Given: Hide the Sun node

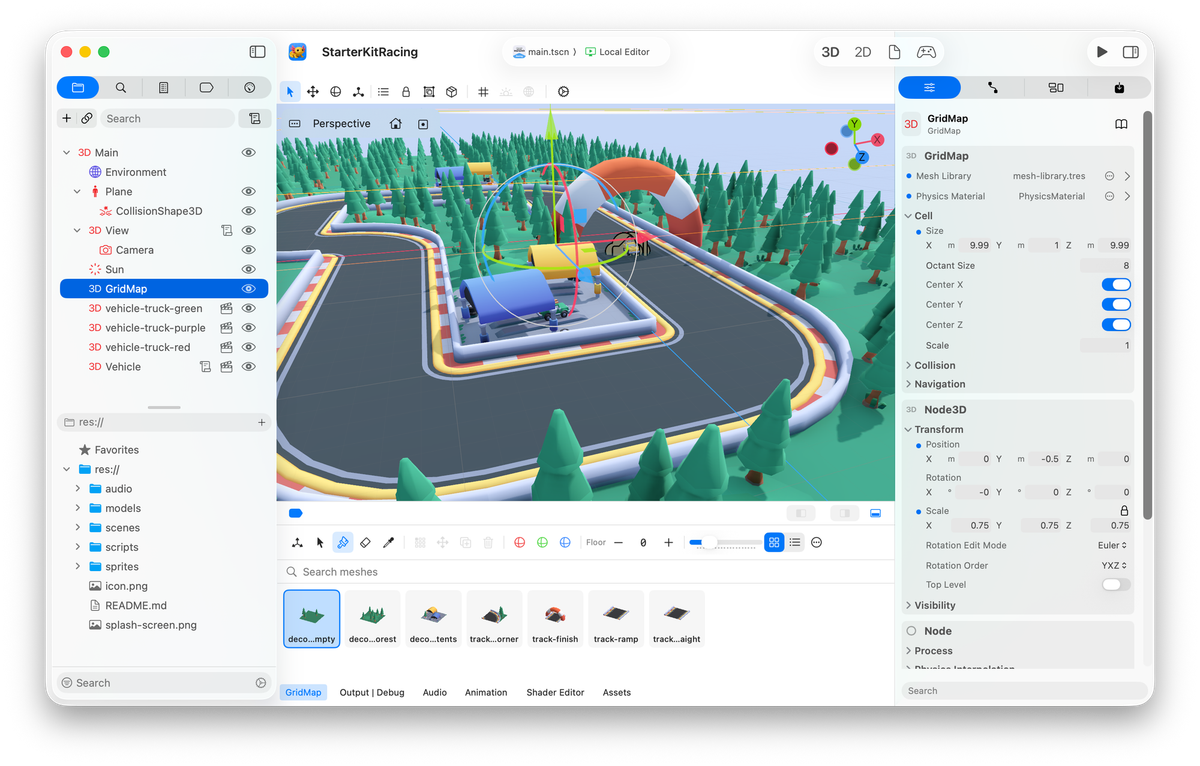Looking at the screenshot, I should point(249,270).
